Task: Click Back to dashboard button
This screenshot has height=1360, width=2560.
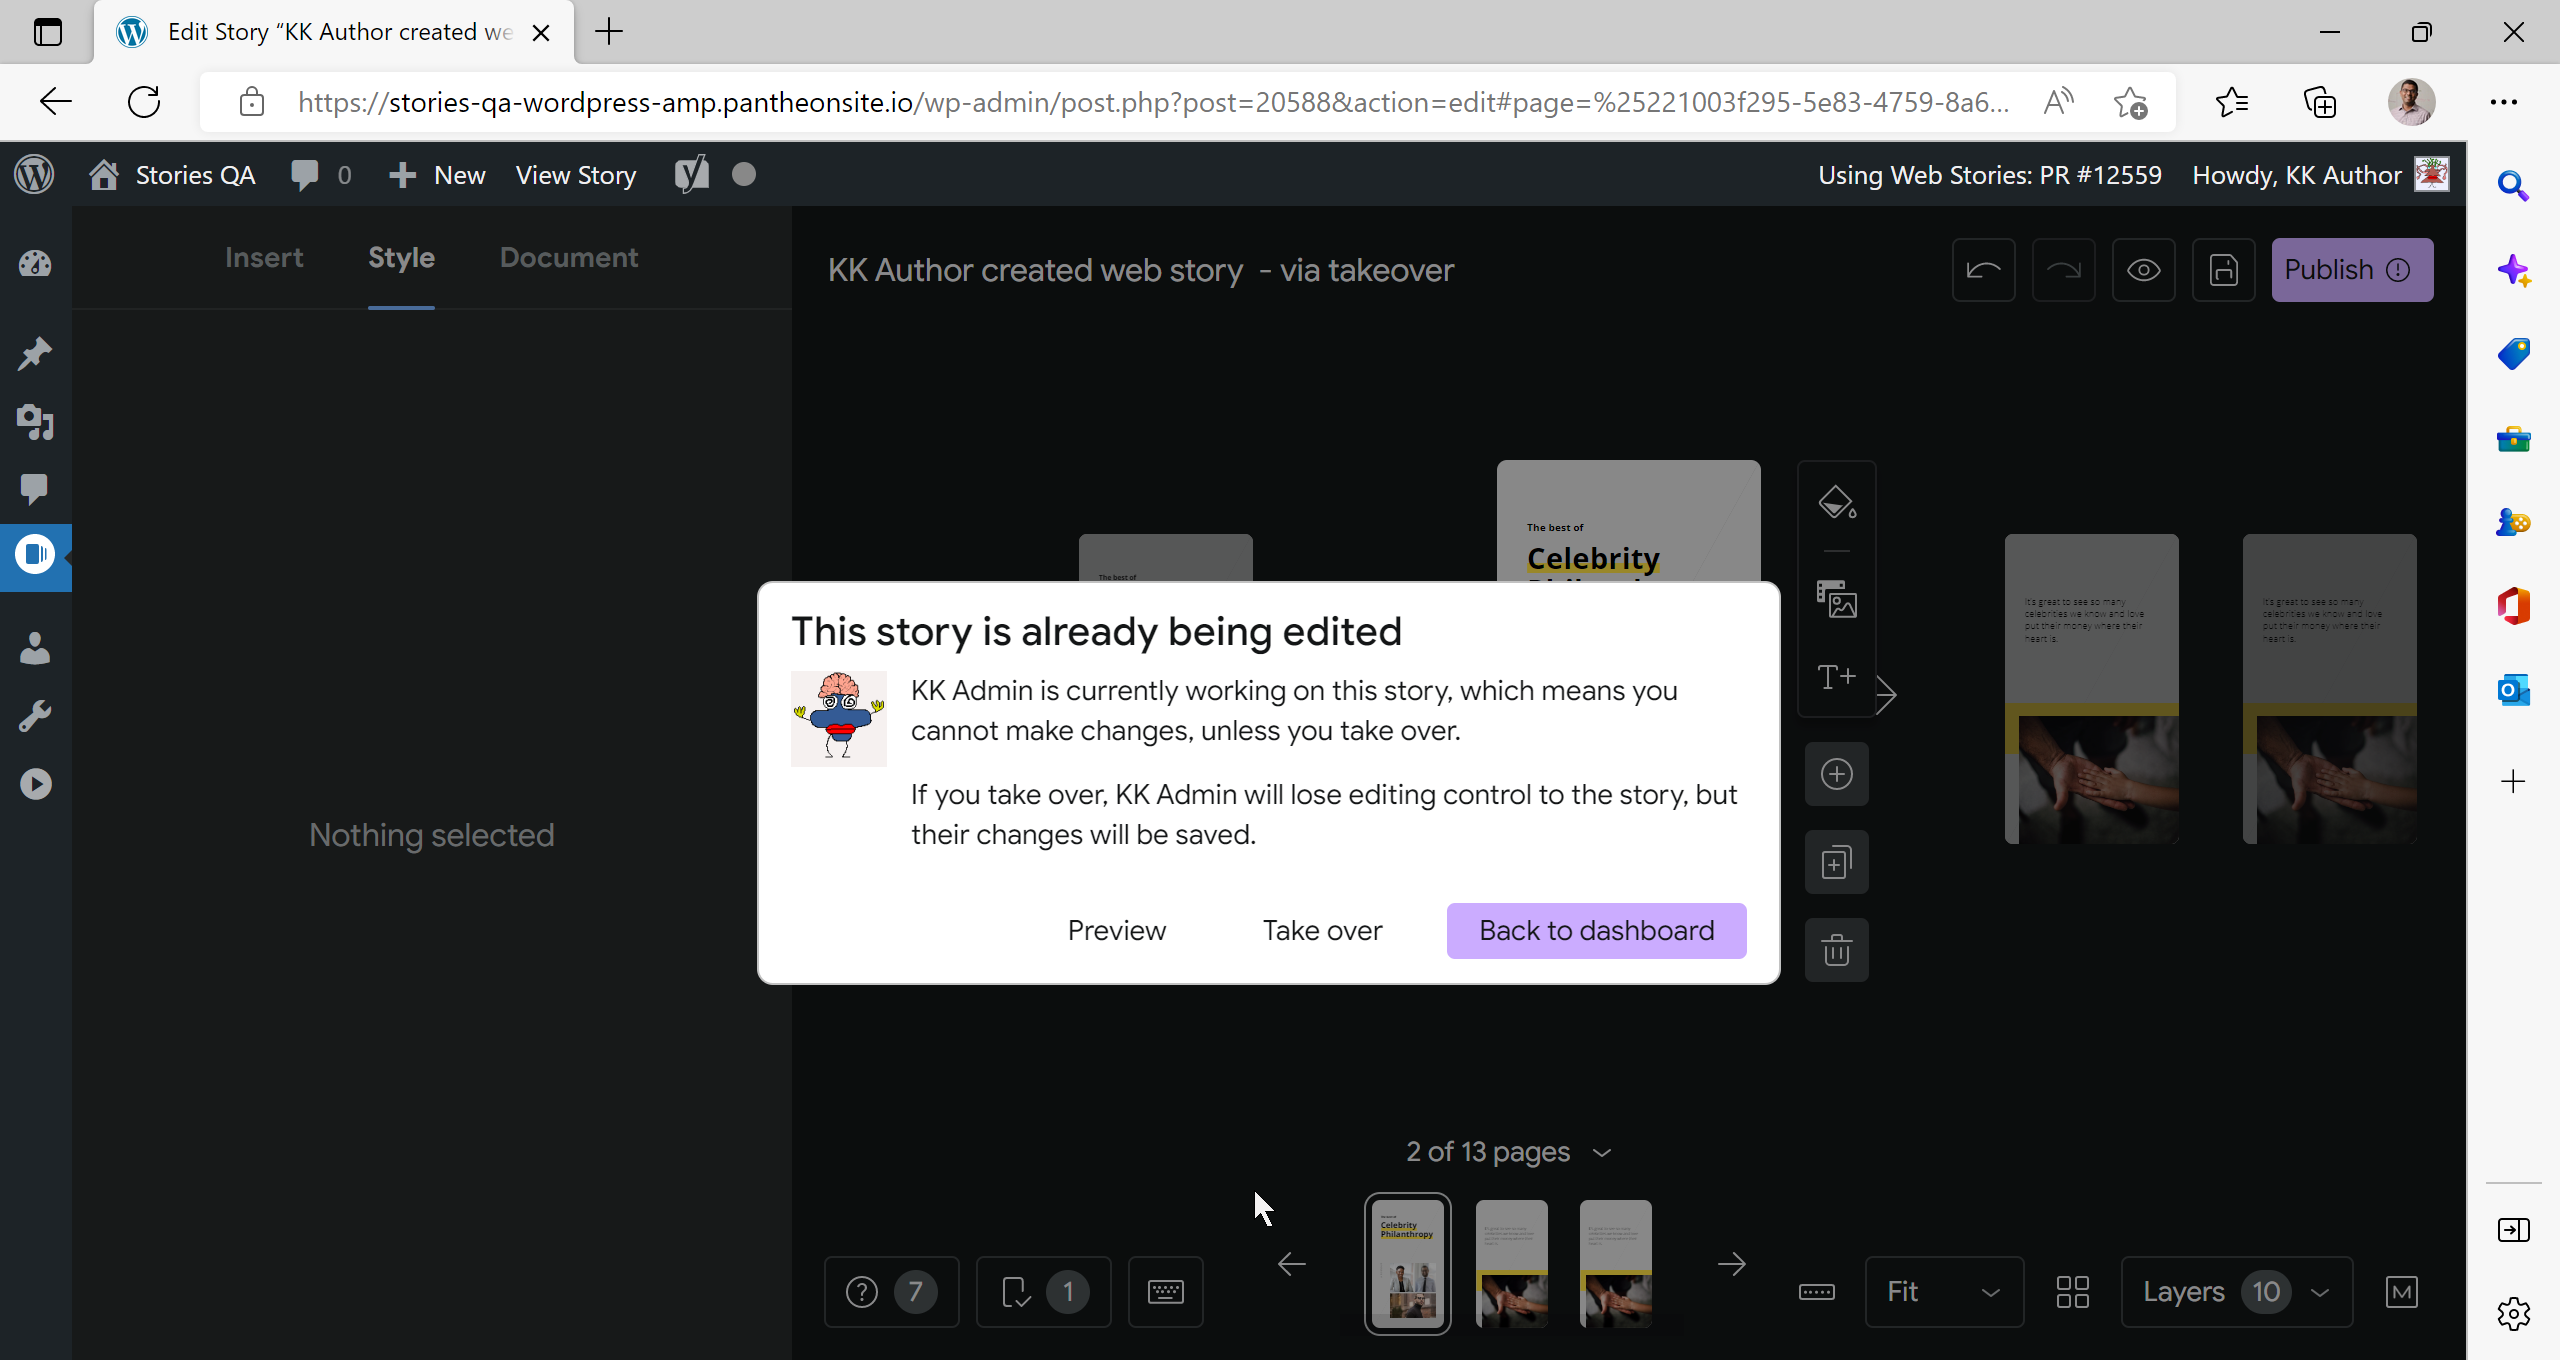Action: [x=1596, y=931]
